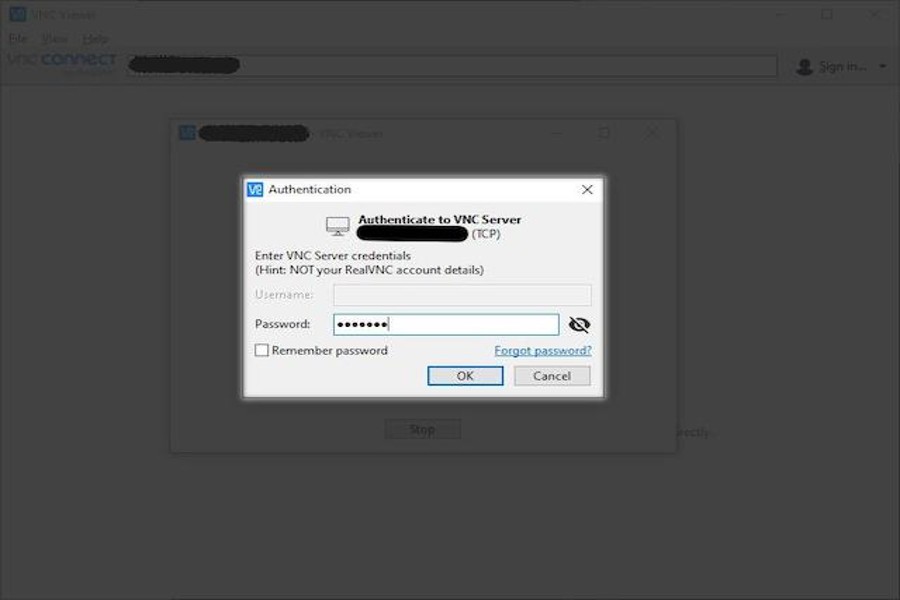Close the Authentication dialog
Image resolution: width=900 pixels, height=600 pixels.
point(587,189)
